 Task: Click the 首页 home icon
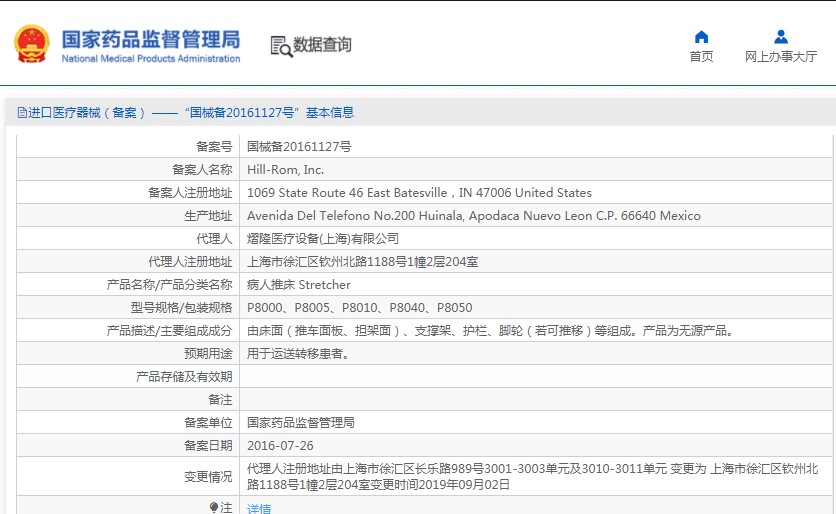coord(701,37)
